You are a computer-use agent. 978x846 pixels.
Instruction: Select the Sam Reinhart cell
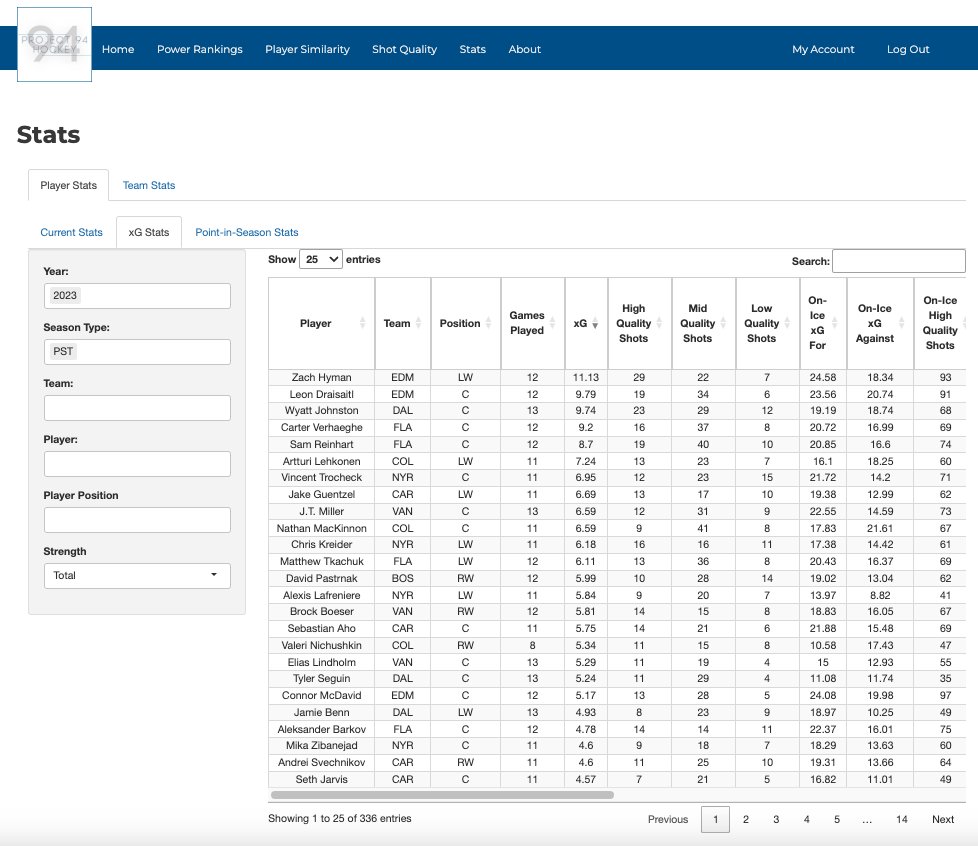click(x=321, y=444)
